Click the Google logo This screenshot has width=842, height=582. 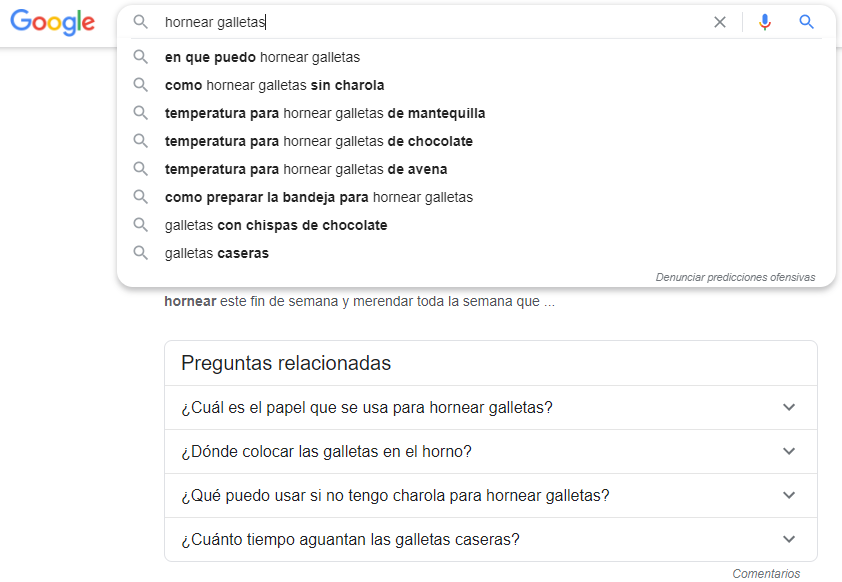coord(53,23)
